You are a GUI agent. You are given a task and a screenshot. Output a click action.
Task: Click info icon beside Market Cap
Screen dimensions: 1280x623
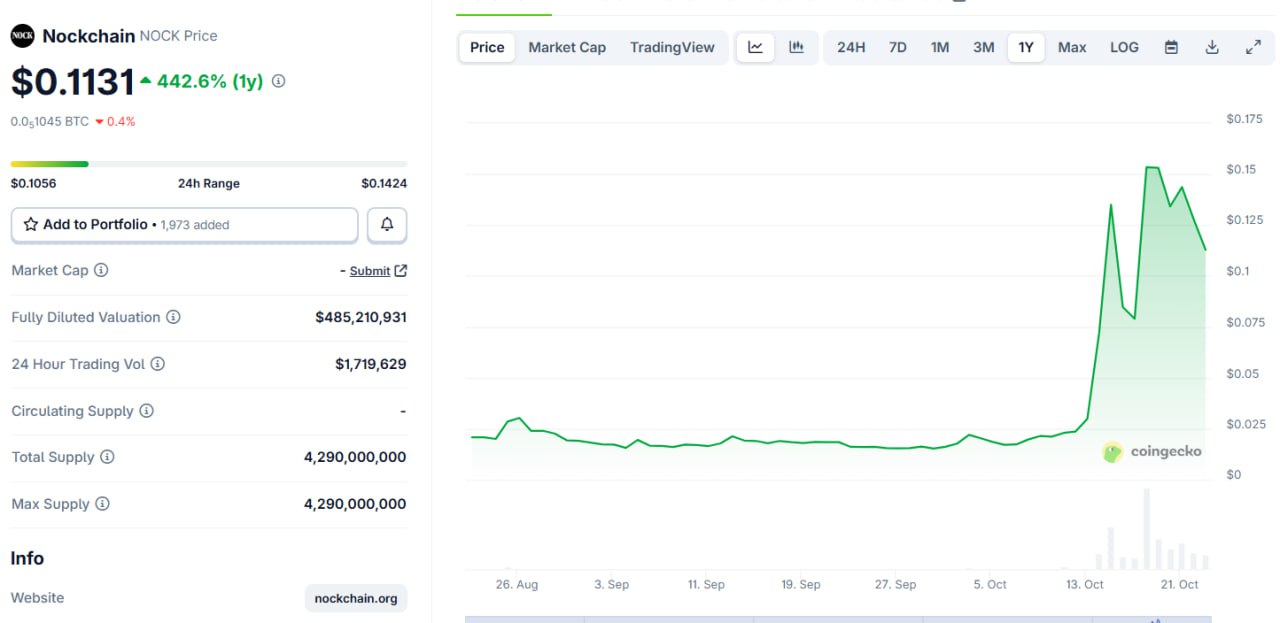pos(101,271)
